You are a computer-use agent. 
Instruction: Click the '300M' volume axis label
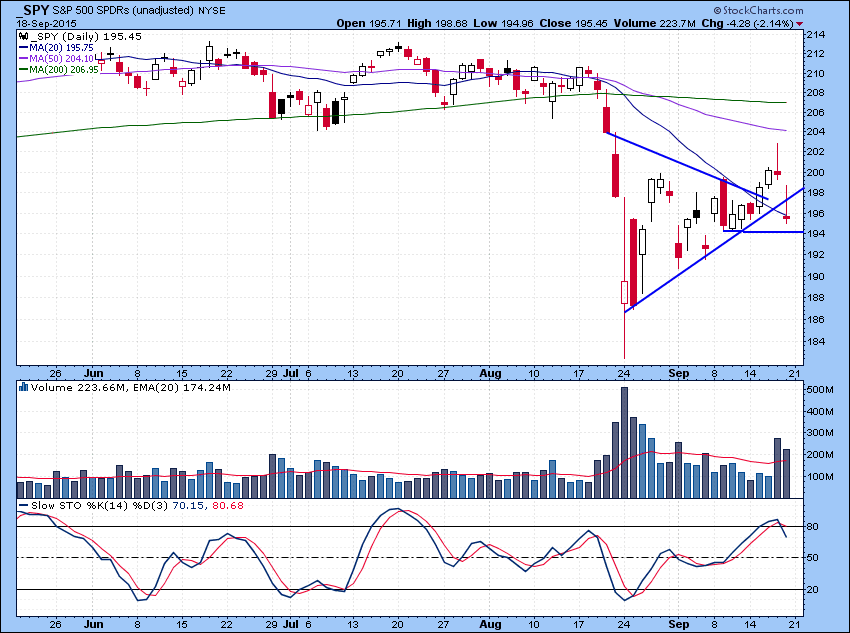[820, 432]
